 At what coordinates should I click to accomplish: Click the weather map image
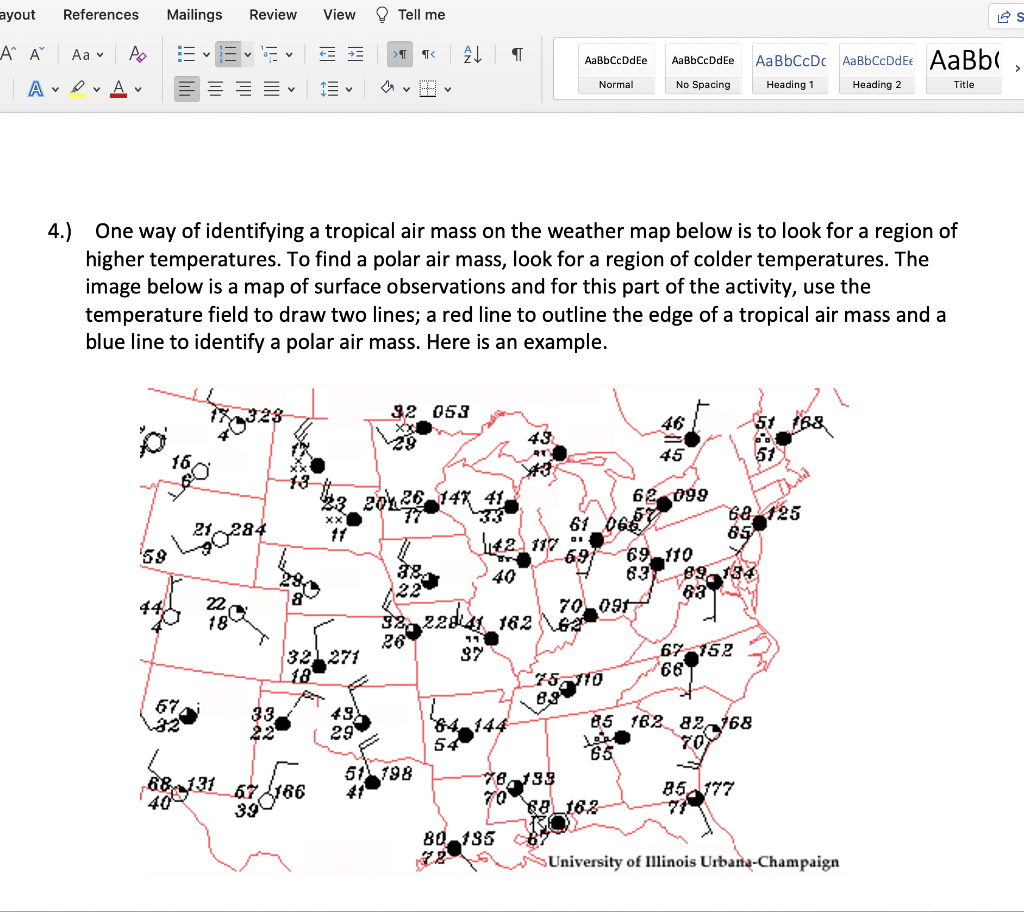click(x=494, y=630)
